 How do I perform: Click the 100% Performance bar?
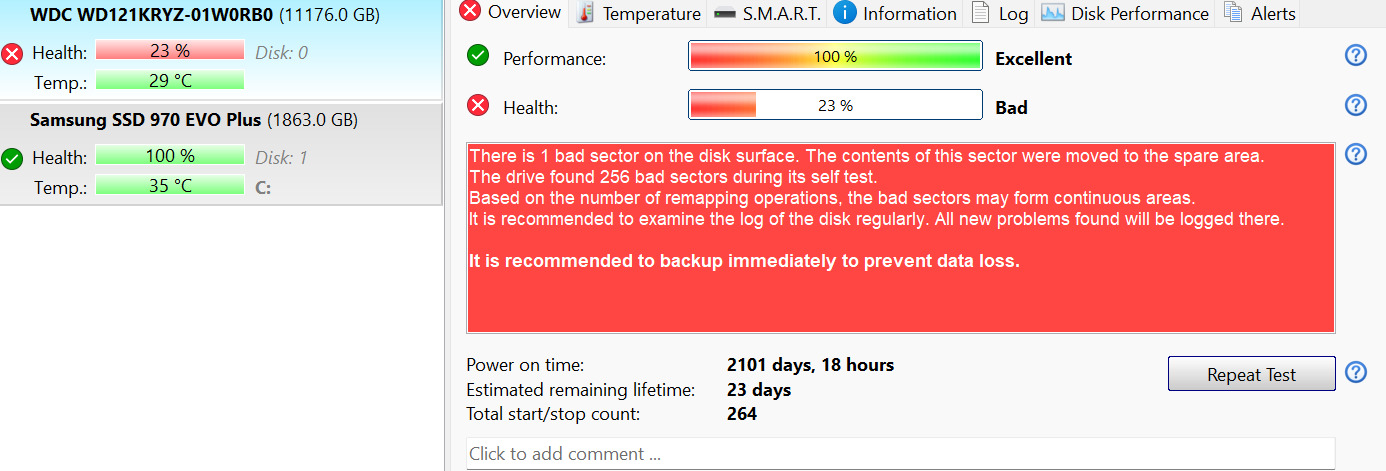[x=835, y=57]
